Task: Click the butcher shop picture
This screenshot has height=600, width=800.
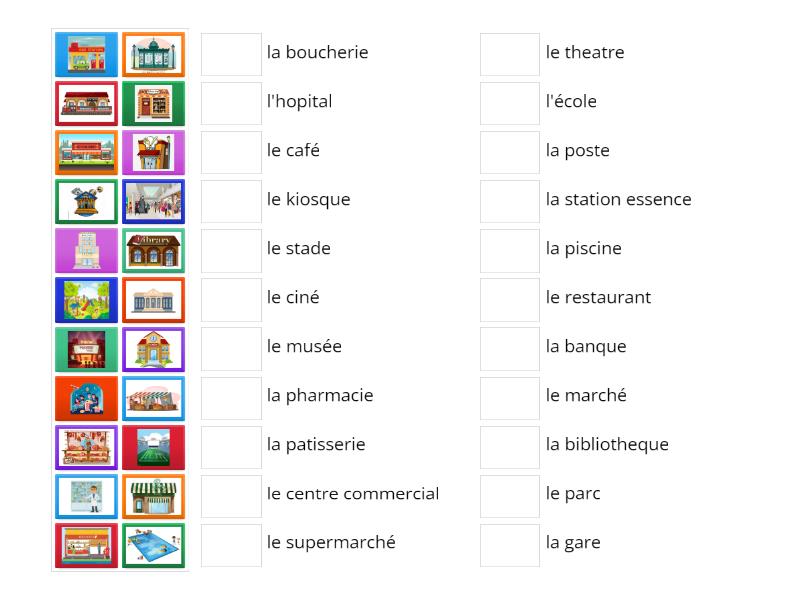Action: point(87,446)
